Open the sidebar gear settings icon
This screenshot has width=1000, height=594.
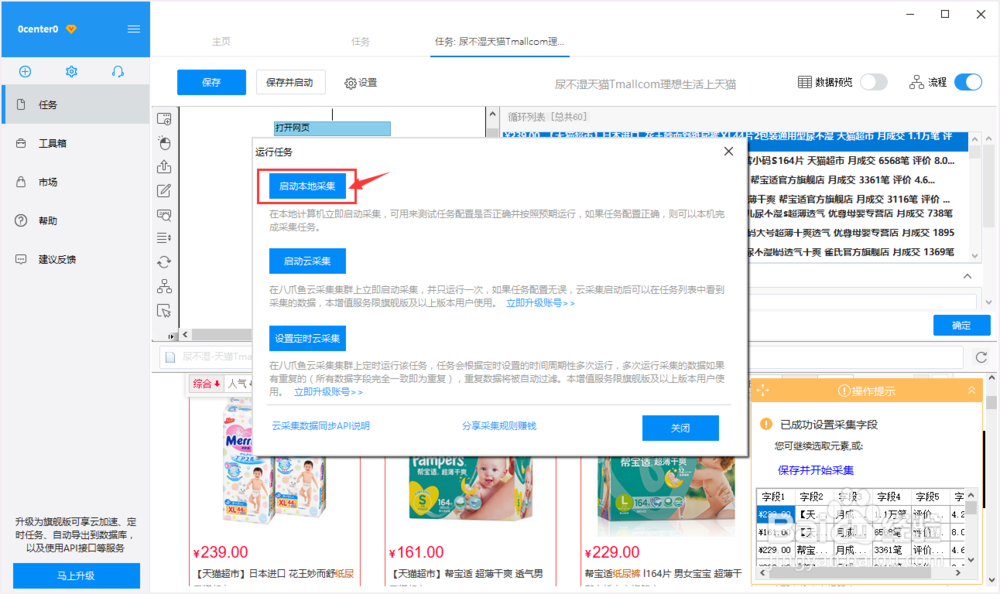[71, 71]
